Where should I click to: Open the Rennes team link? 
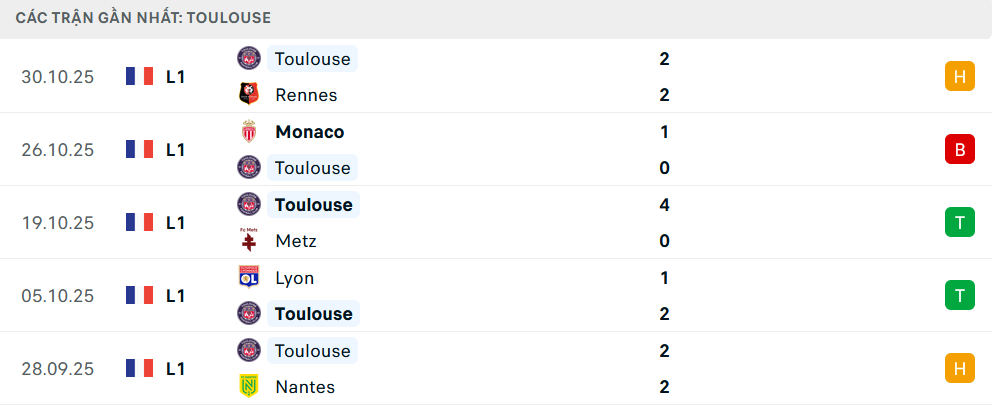tap(306, 95)
